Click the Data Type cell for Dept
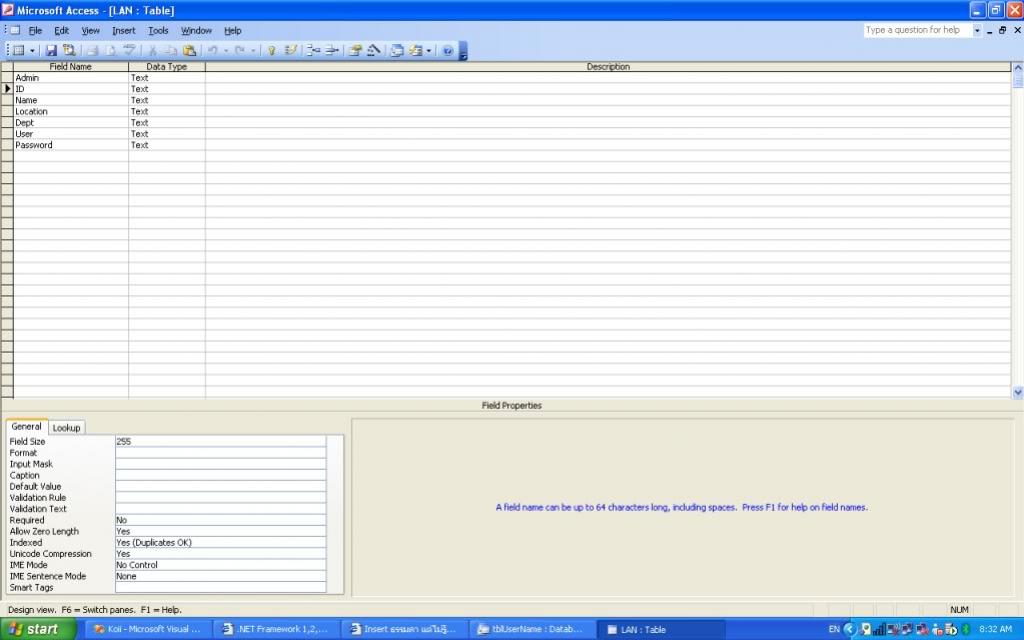1024x640 pixels. point(167,123)
